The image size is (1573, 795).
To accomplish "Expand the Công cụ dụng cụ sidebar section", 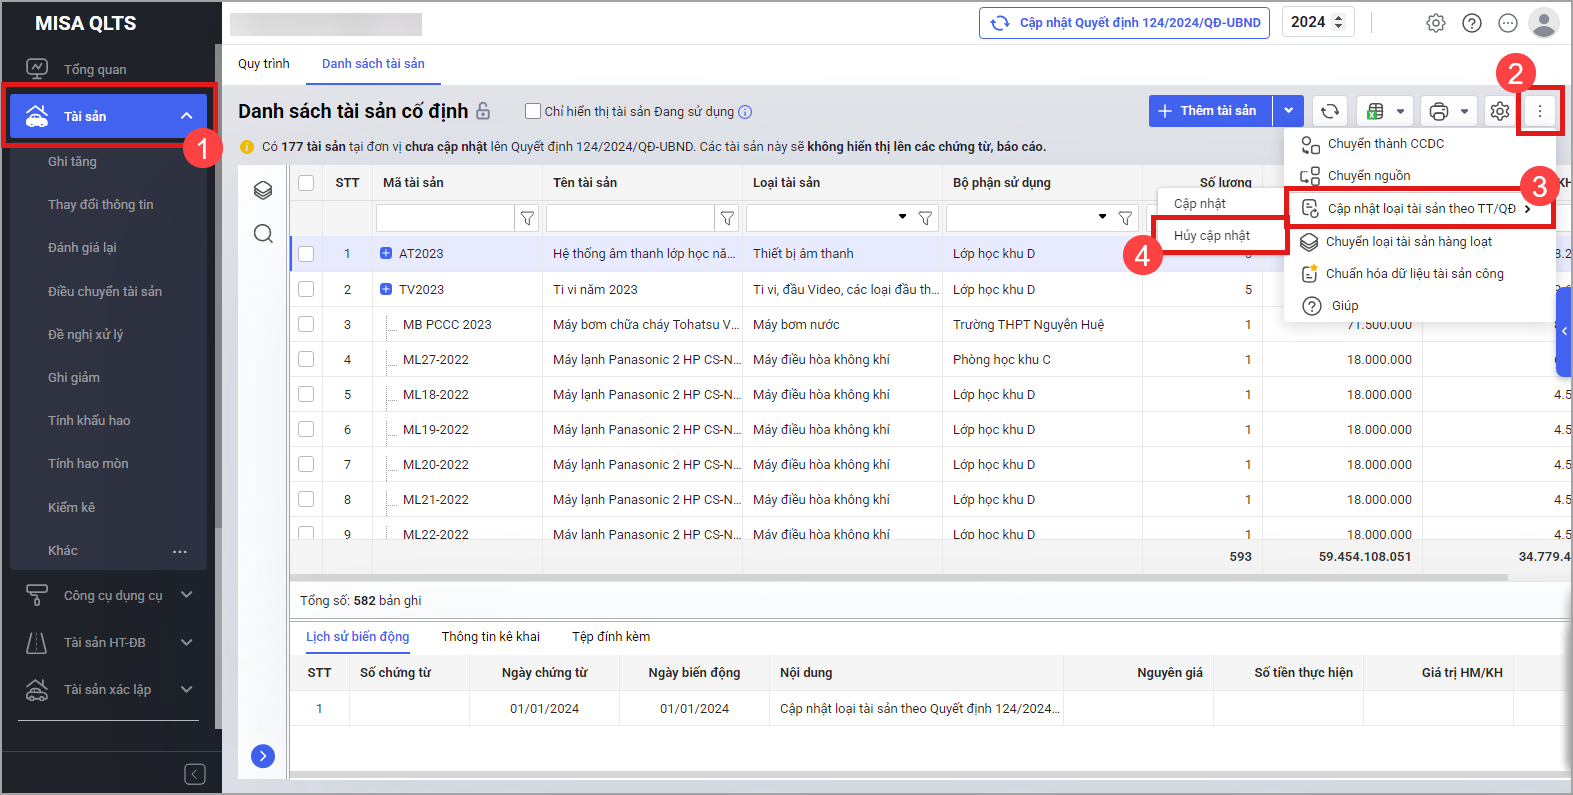I will point(186,595).
